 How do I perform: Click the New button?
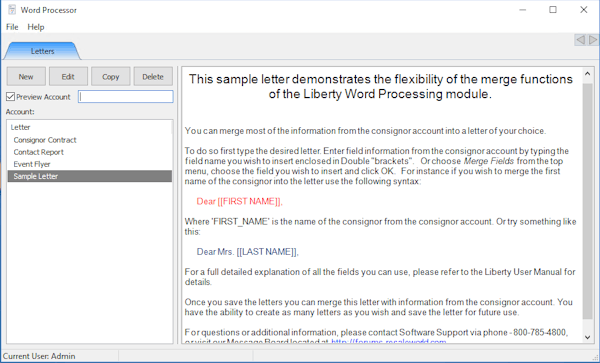(x=26, y=77)
